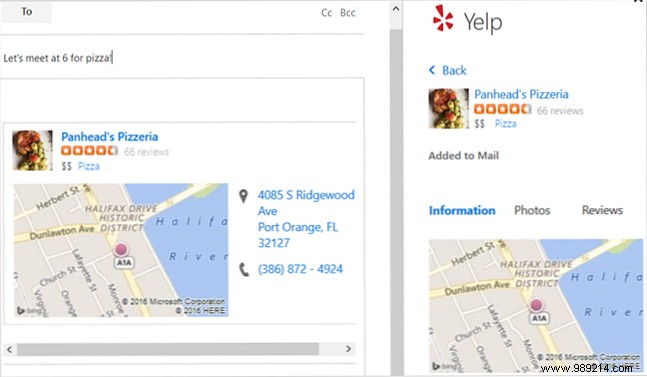Click the right arrow of horizontal scrollbar
Image resolution: width=647 pixels, height=377 pixels.
[348, 349]
